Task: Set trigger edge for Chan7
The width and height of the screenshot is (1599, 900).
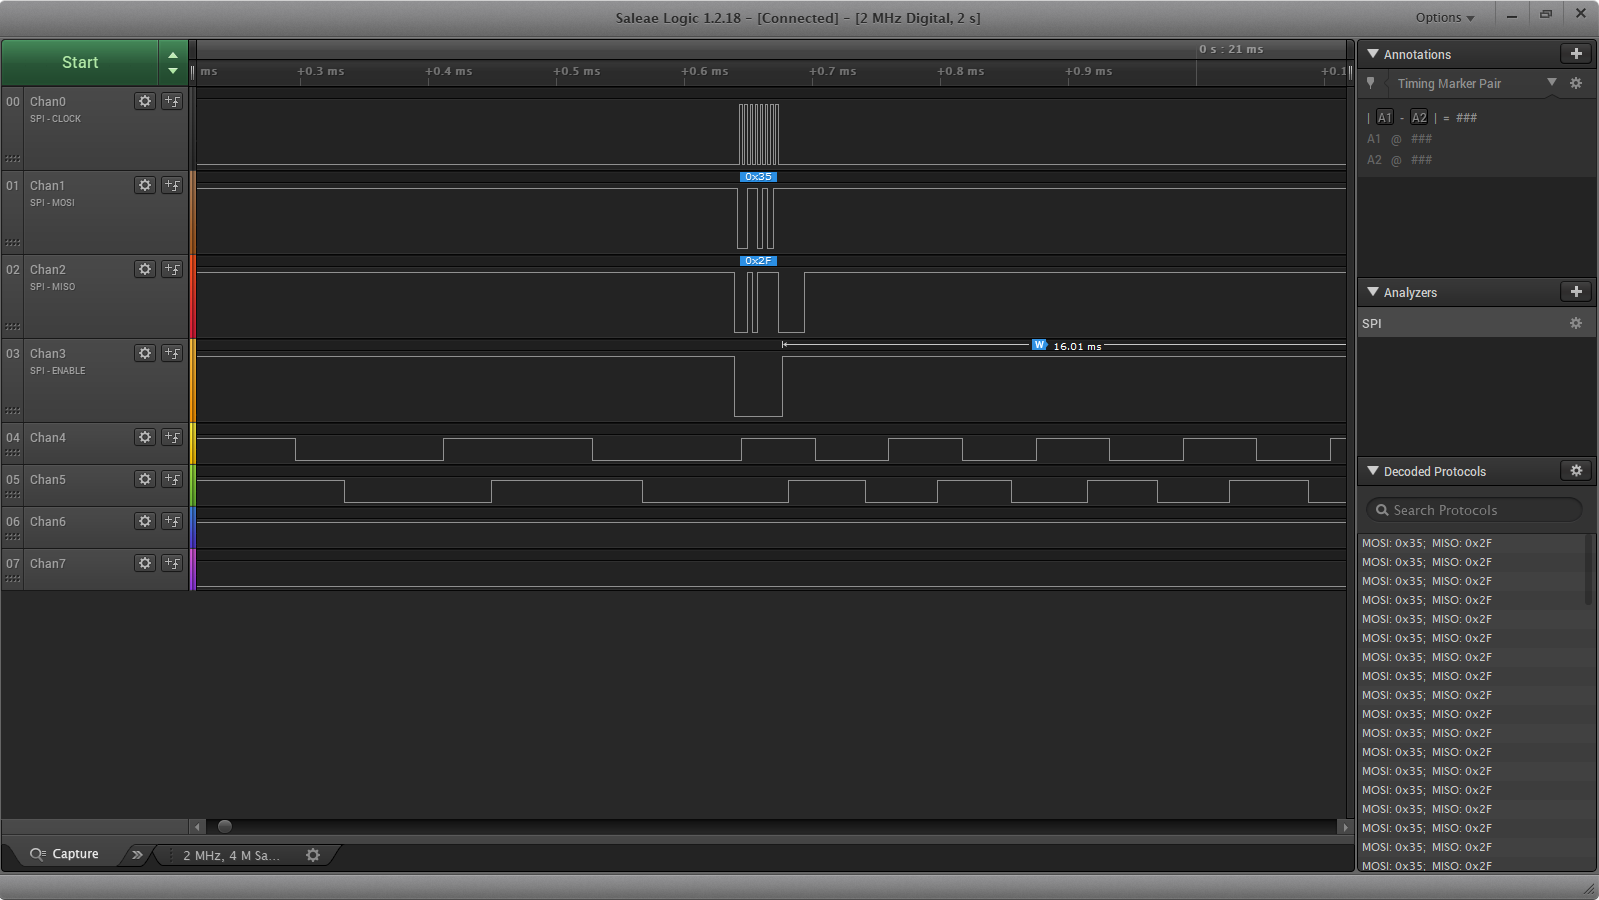Action: 172,563
